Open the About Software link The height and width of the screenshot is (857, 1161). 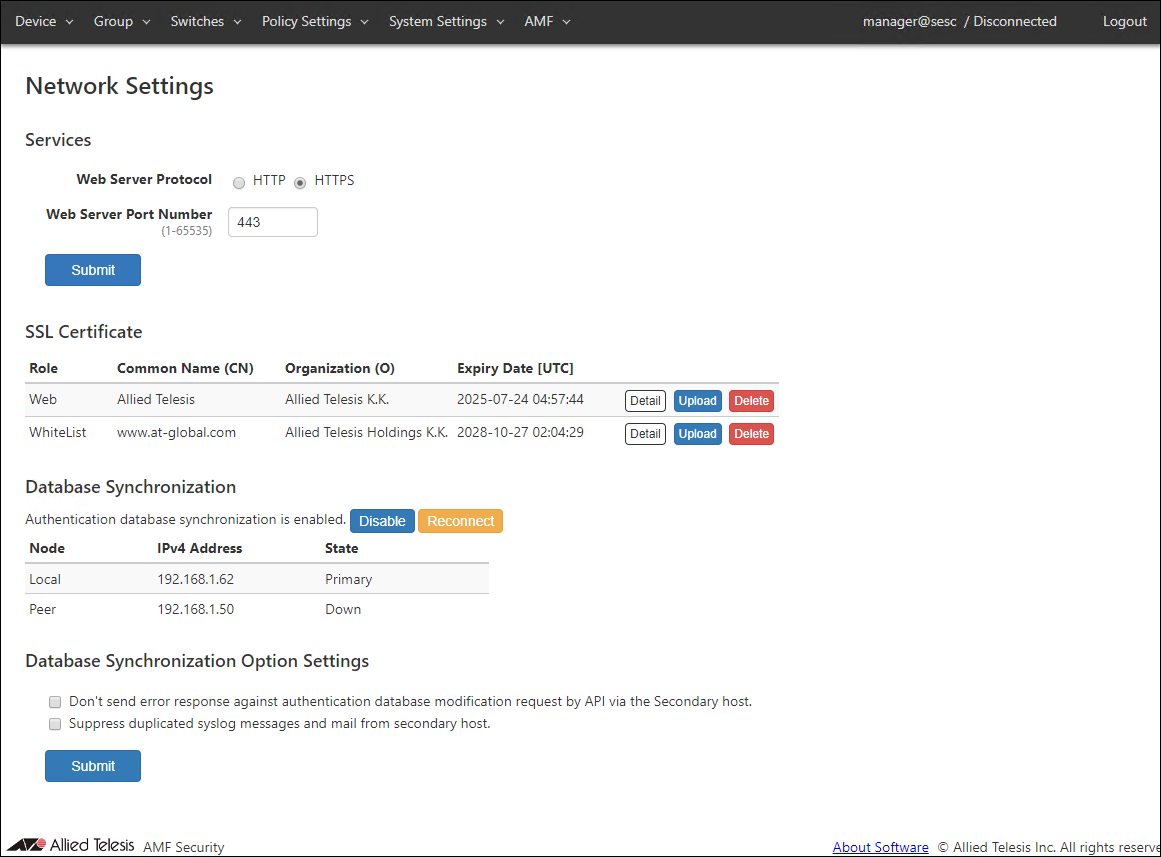coord(880,847)
